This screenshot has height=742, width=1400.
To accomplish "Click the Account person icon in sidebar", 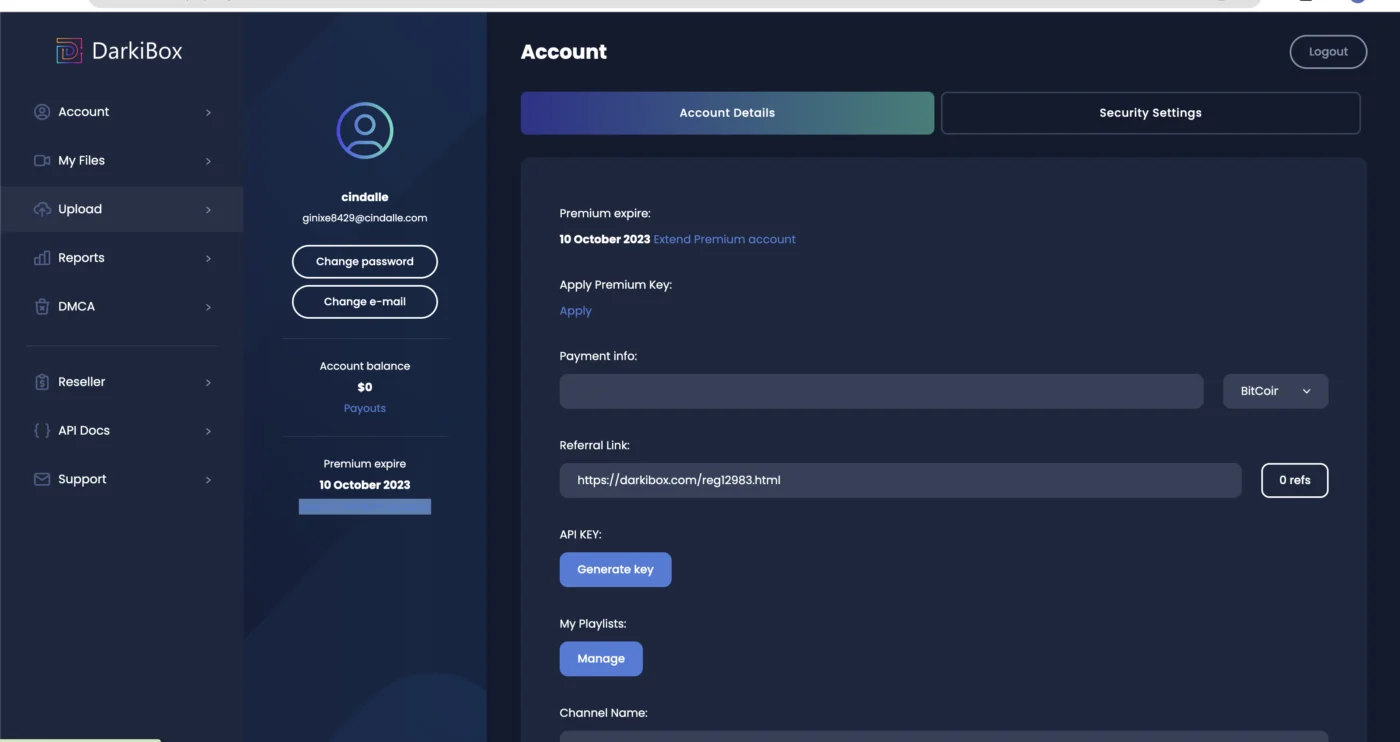I will point(42,112).
